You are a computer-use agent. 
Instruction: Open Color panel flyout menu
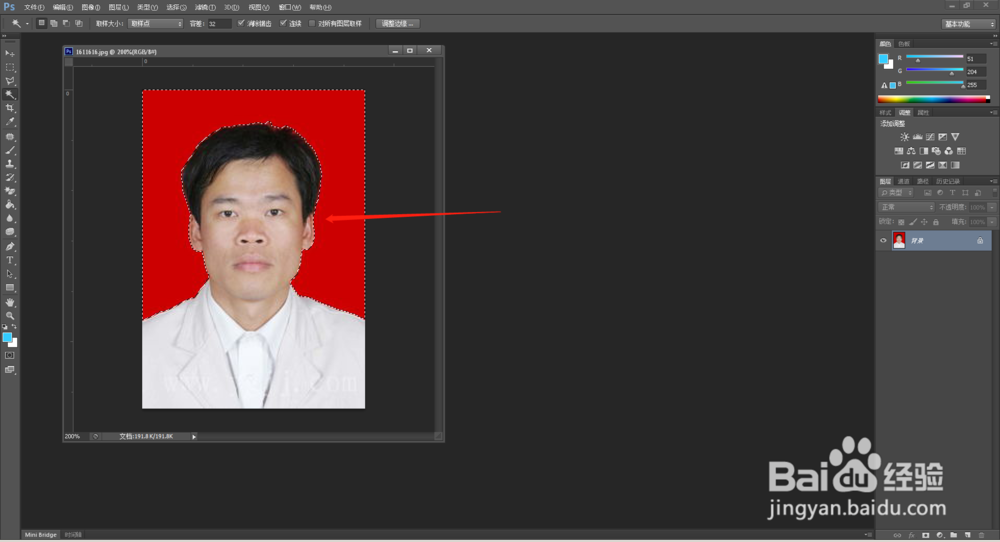click(993, 44)
